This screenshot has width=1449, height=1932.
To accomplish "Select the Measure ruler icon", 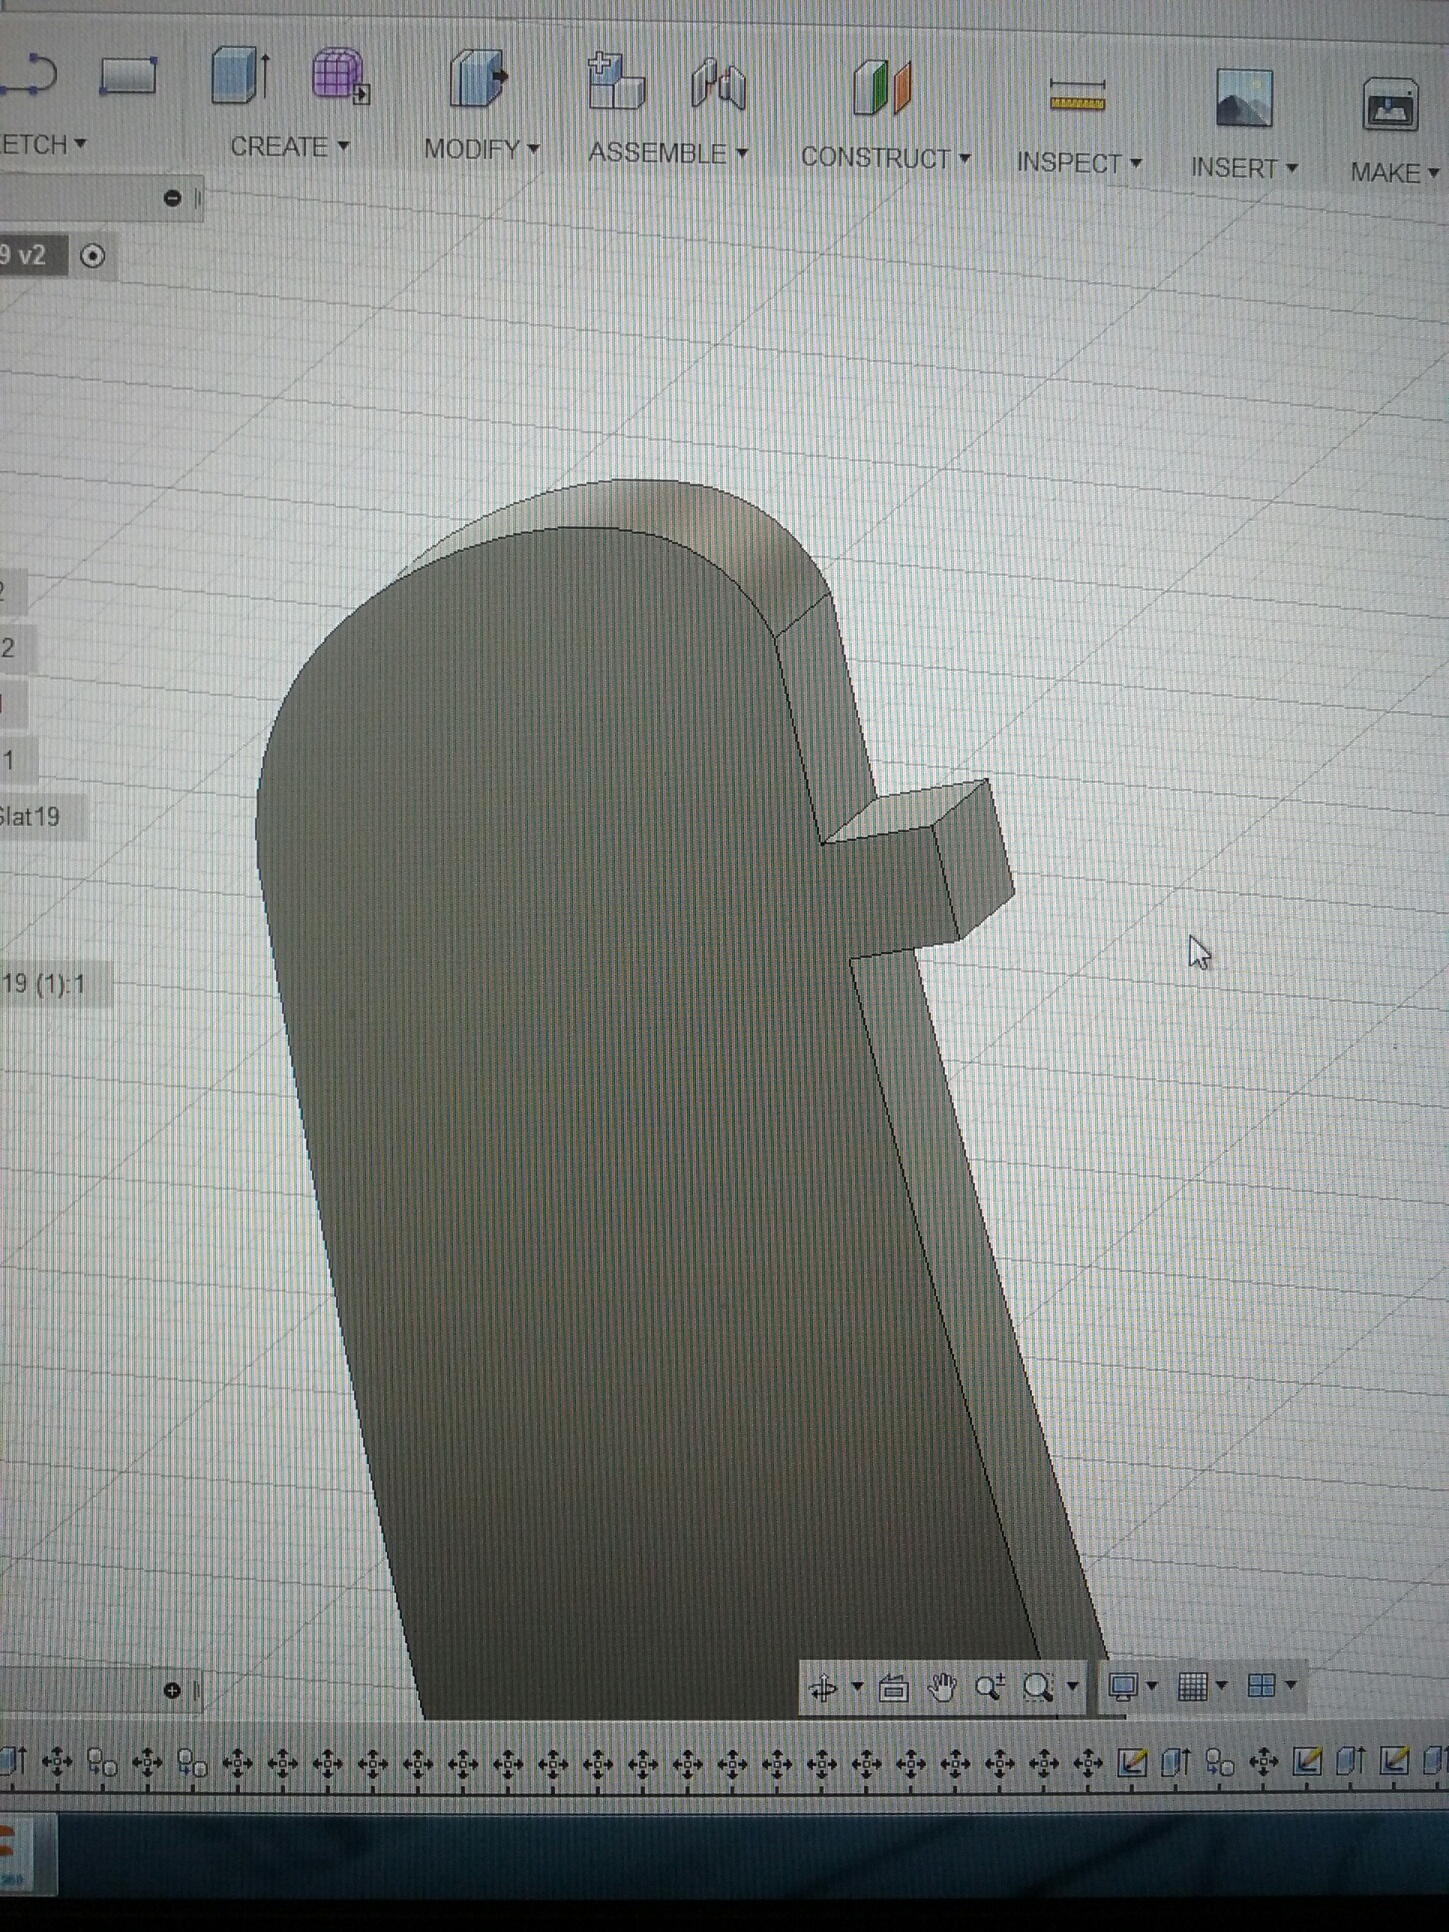I will tap(1077, 96).
